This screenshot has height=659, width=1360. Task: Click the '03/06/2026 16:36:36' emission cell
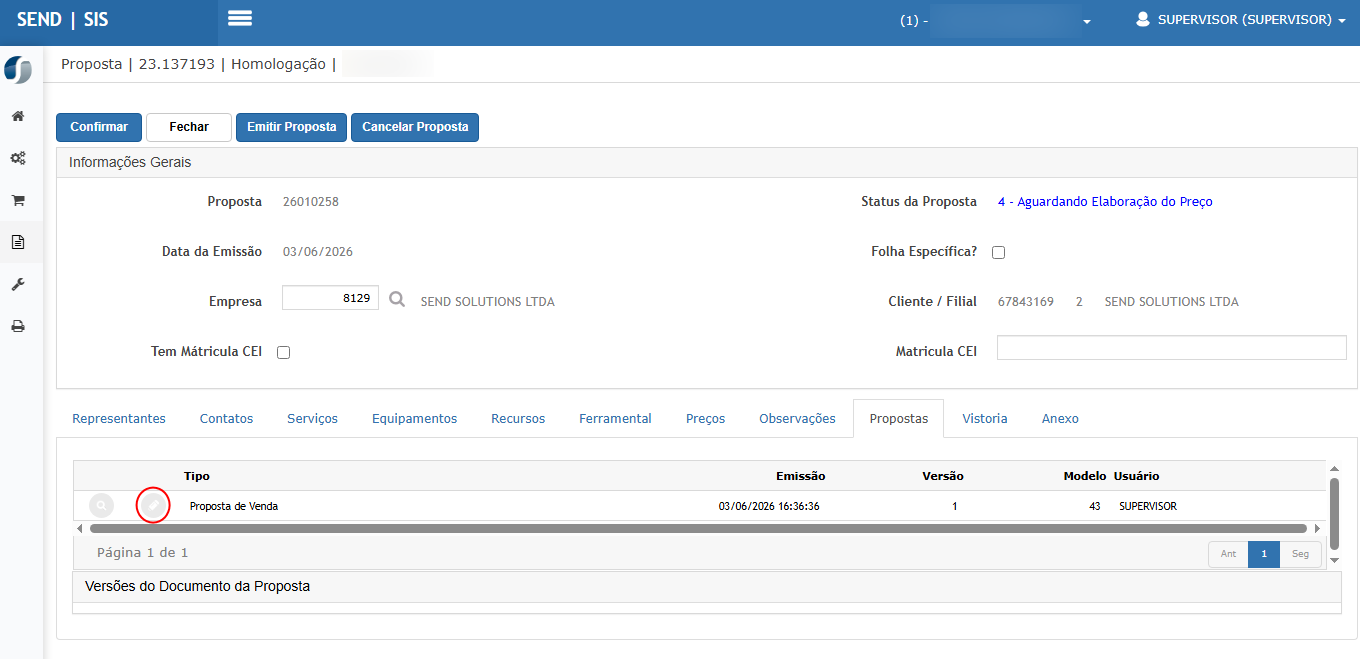[x=769, y=506]
